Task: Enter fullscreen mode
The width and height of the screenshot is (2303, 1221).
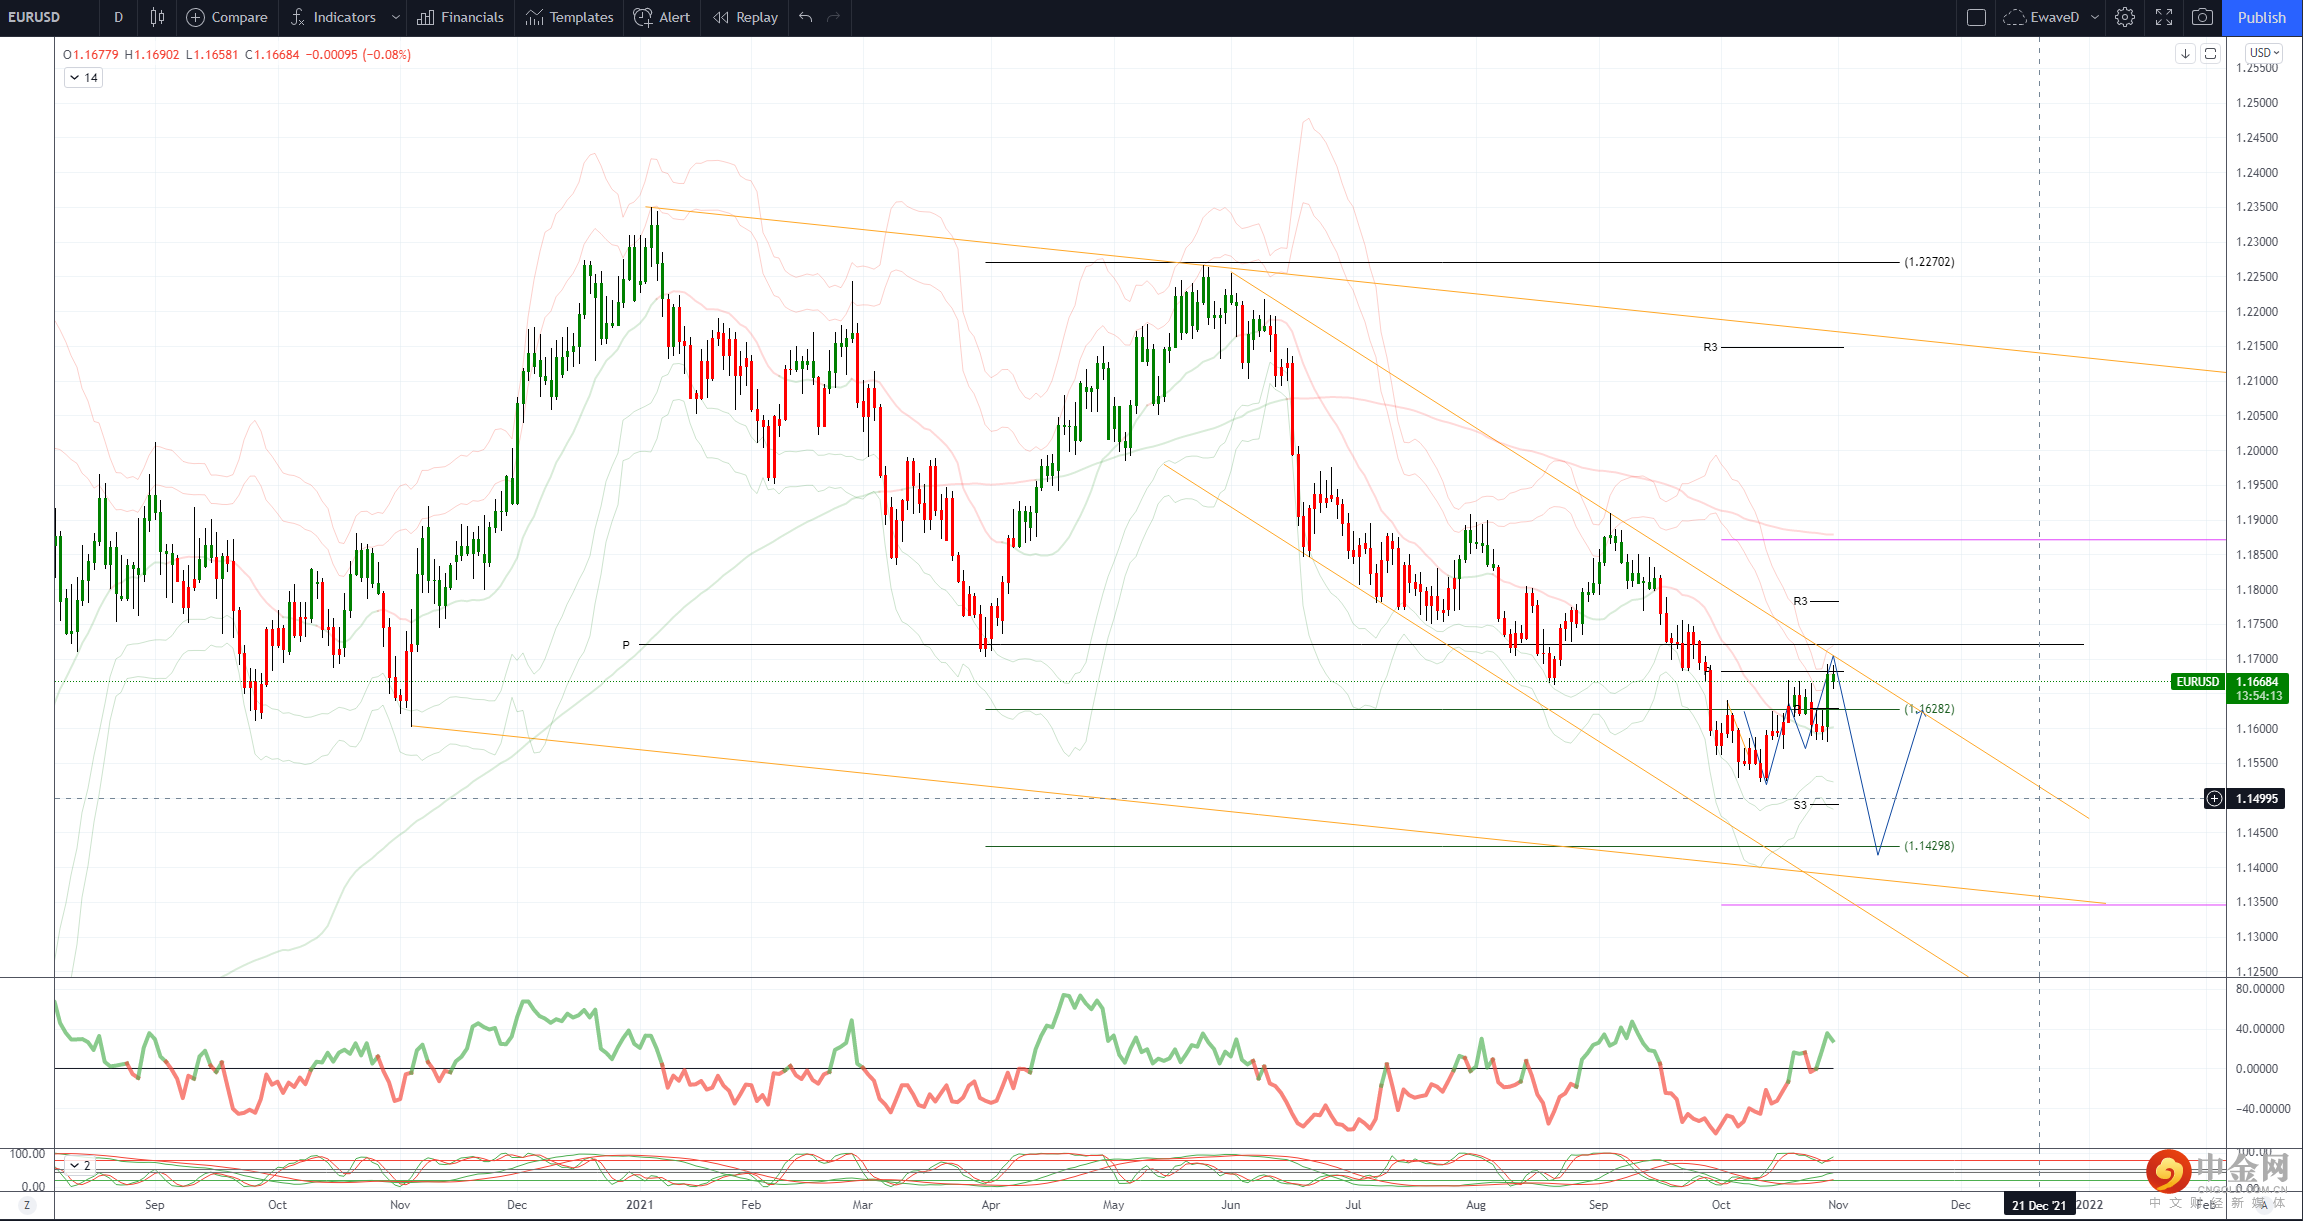Action: pos(2164,17)
